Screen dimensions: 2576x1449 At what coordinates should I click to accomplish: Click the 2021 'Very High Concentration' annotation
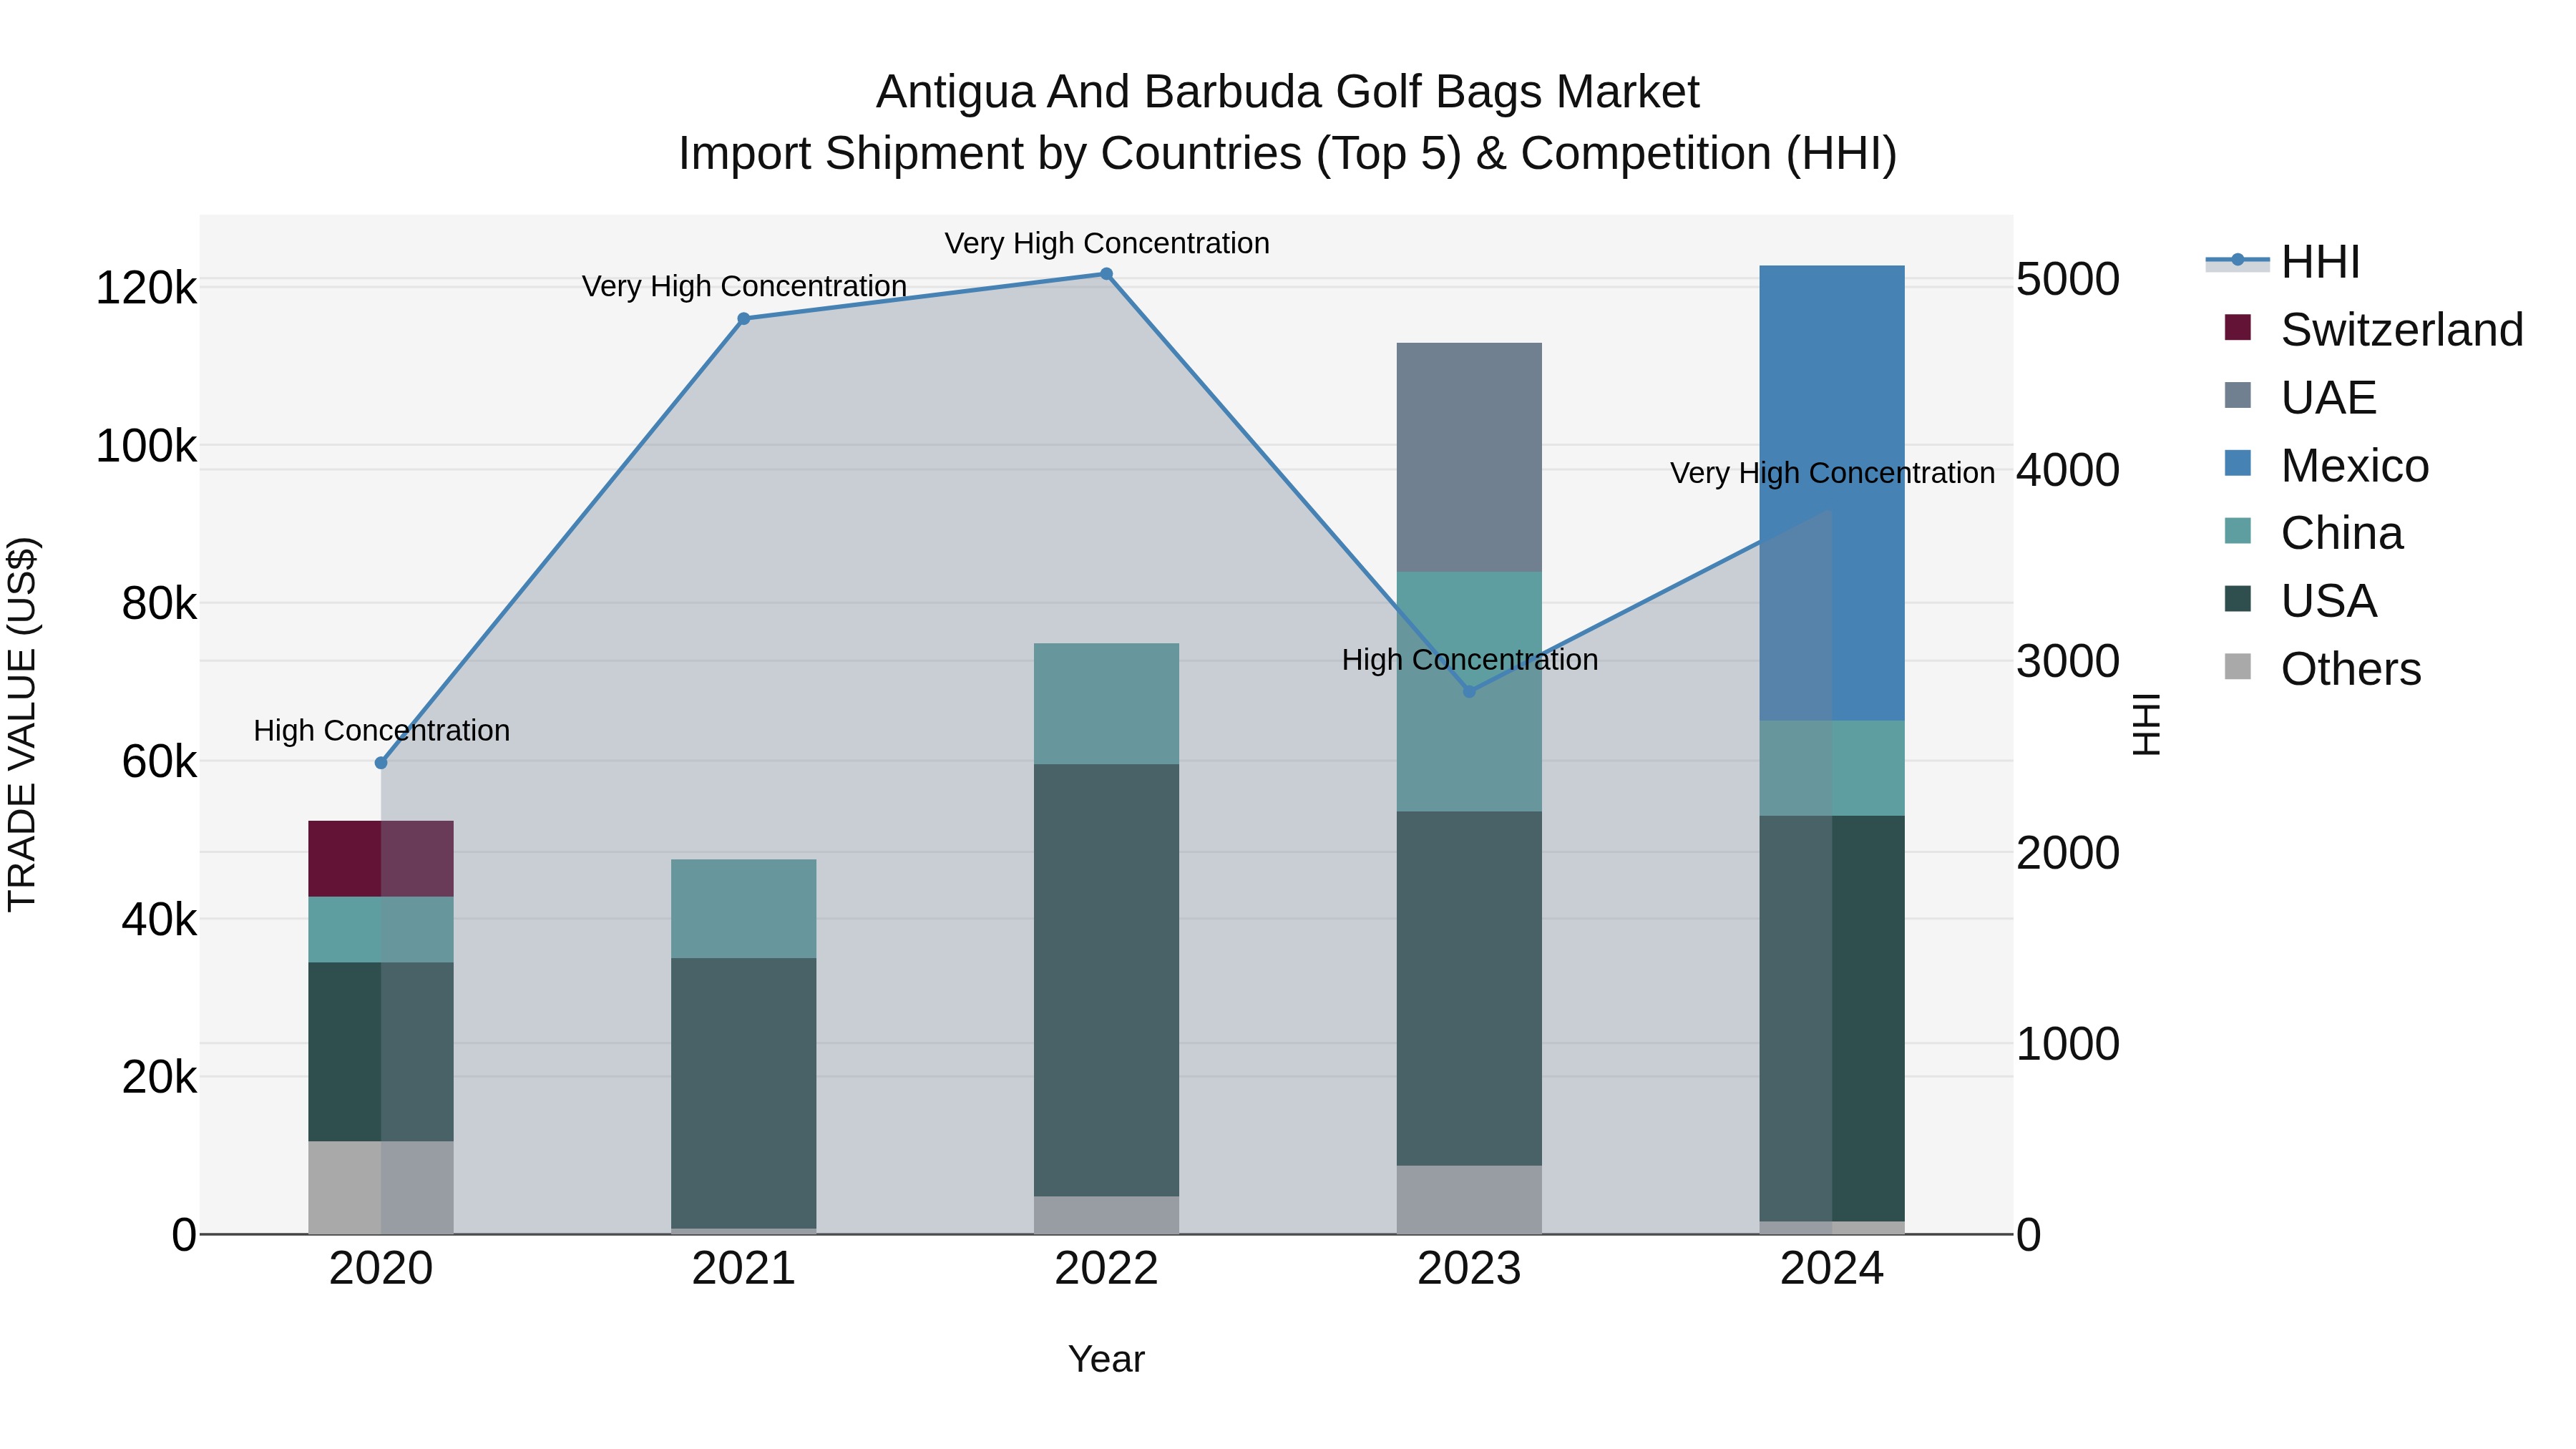pos(744,287)
